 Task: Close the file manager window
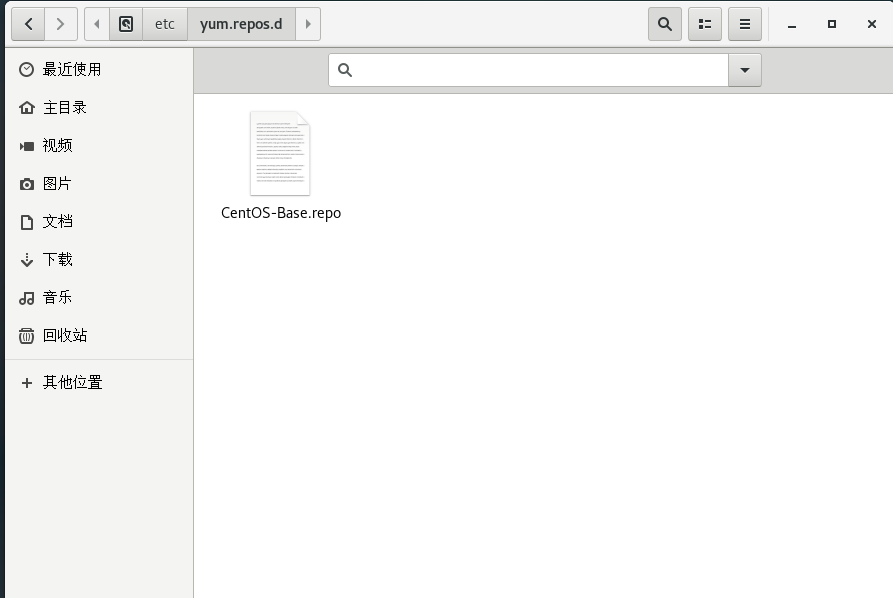click(x=871, y=24)
